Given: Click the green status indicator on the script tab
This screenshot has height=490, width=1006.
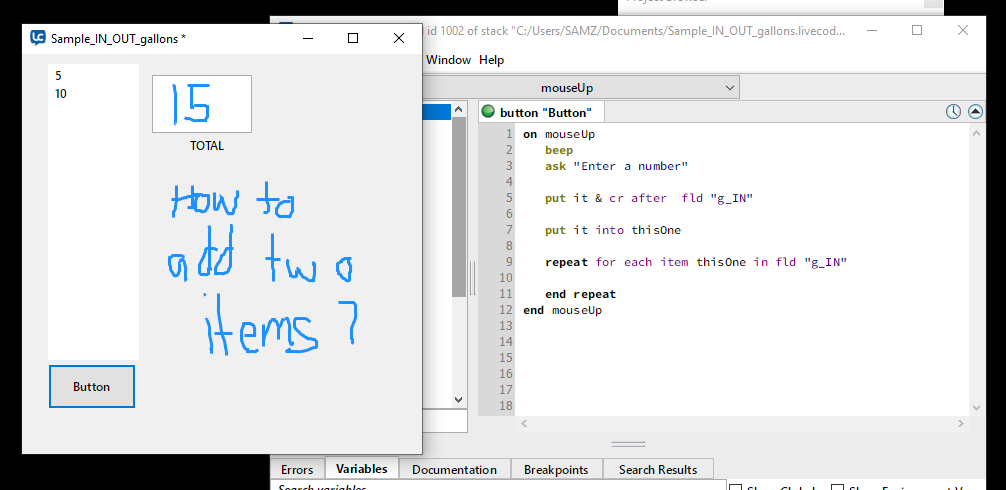Looking at the screenshot, I should coord(488,112).
